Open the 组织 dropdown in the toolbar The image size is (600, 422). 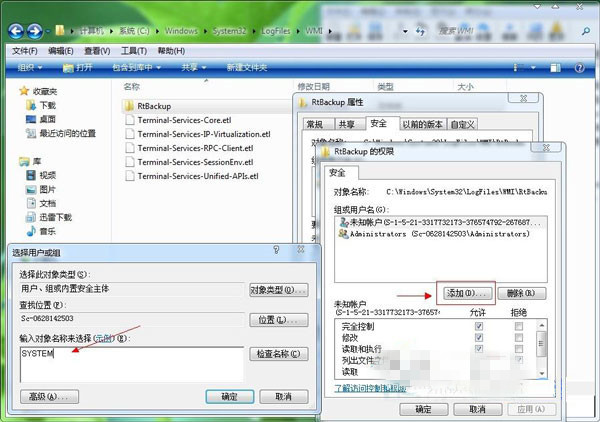coord(32,67)
